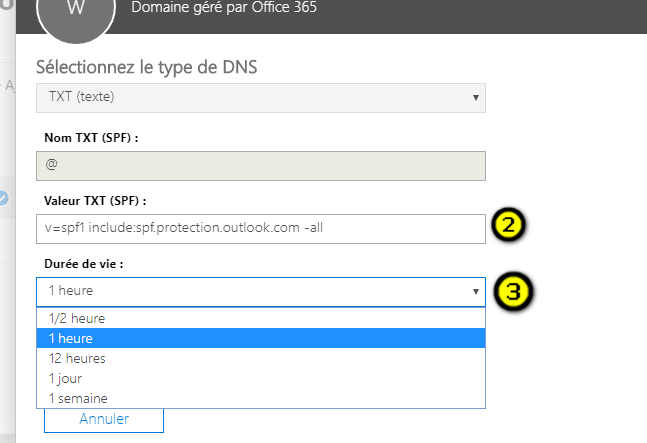Click the yellow number 2 marker
Screen dimensions: 647x443
coord(508,226)
